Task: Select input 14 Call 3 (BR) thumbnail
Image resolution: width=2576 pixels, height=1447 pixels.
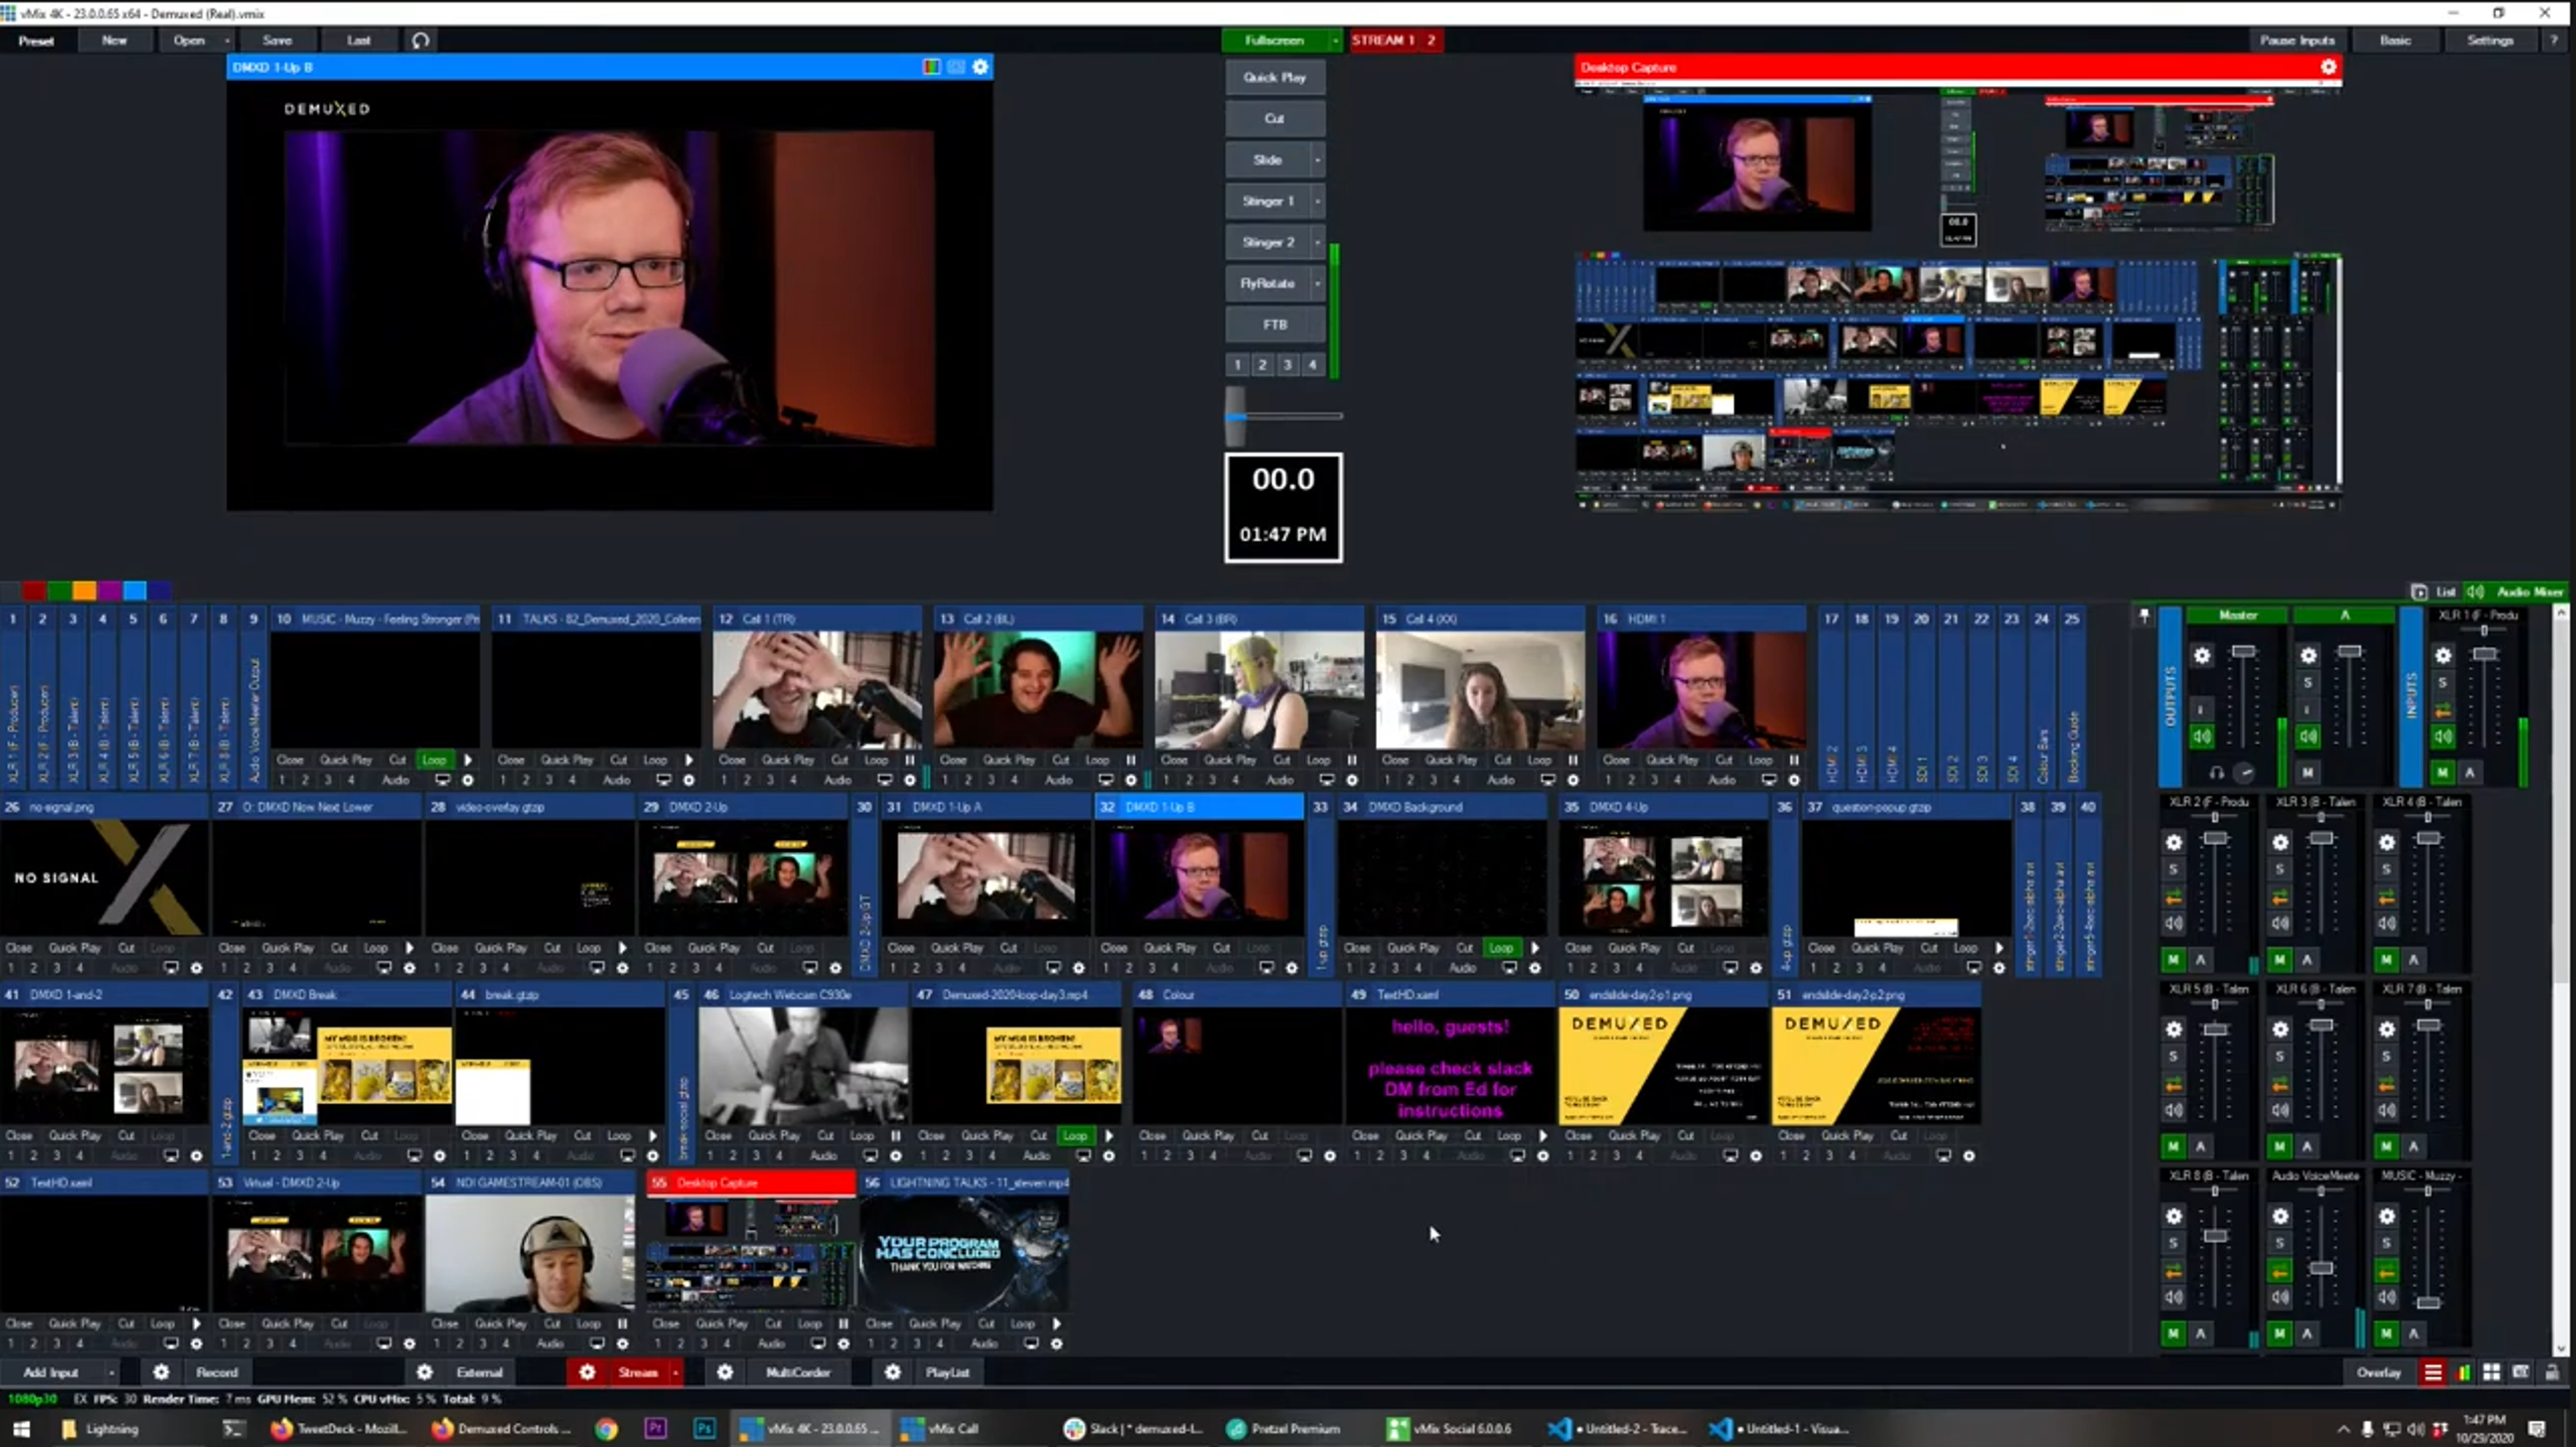Action: pyautogui.click(x=1259, y=689)
